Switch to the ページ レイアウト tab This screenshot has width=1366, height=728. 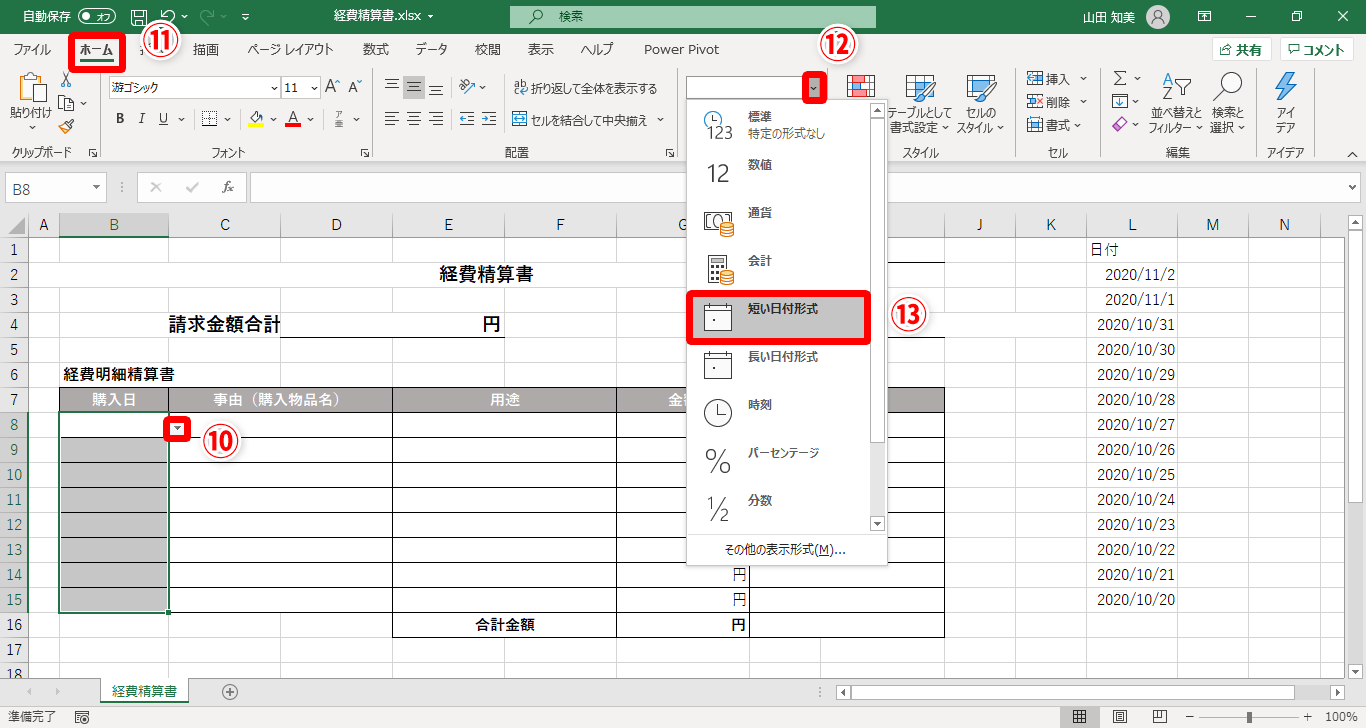pos(290,49)
